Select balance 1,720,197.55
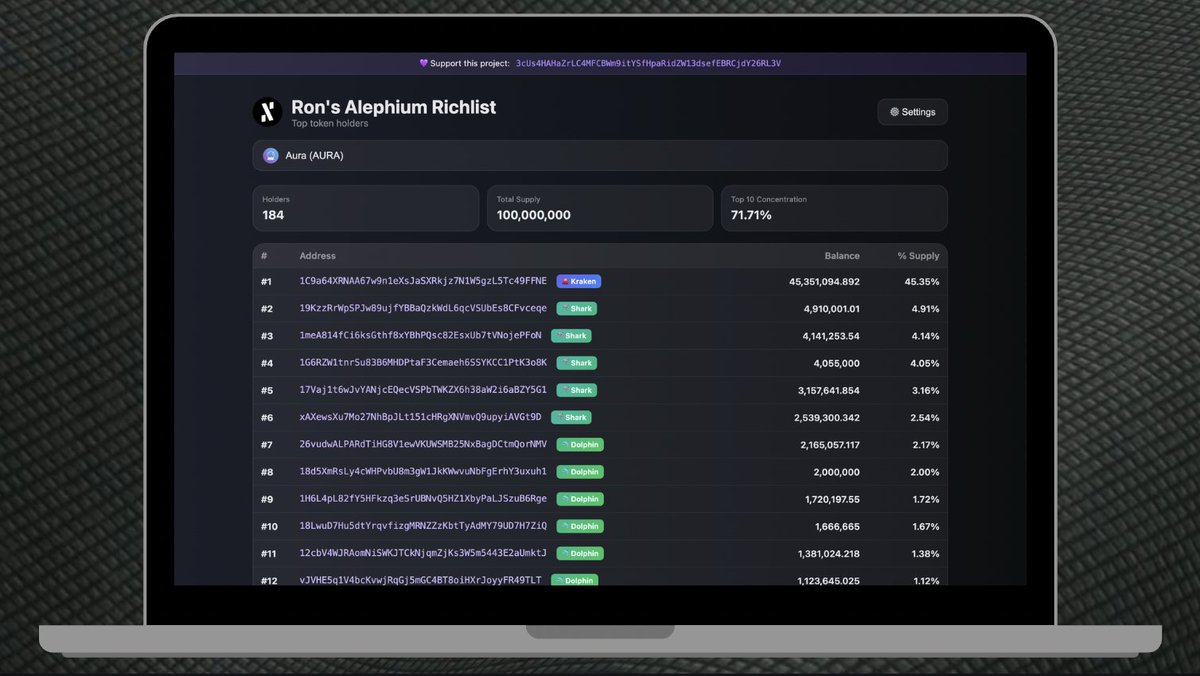 pyautogui.click(x=832, y=499)
